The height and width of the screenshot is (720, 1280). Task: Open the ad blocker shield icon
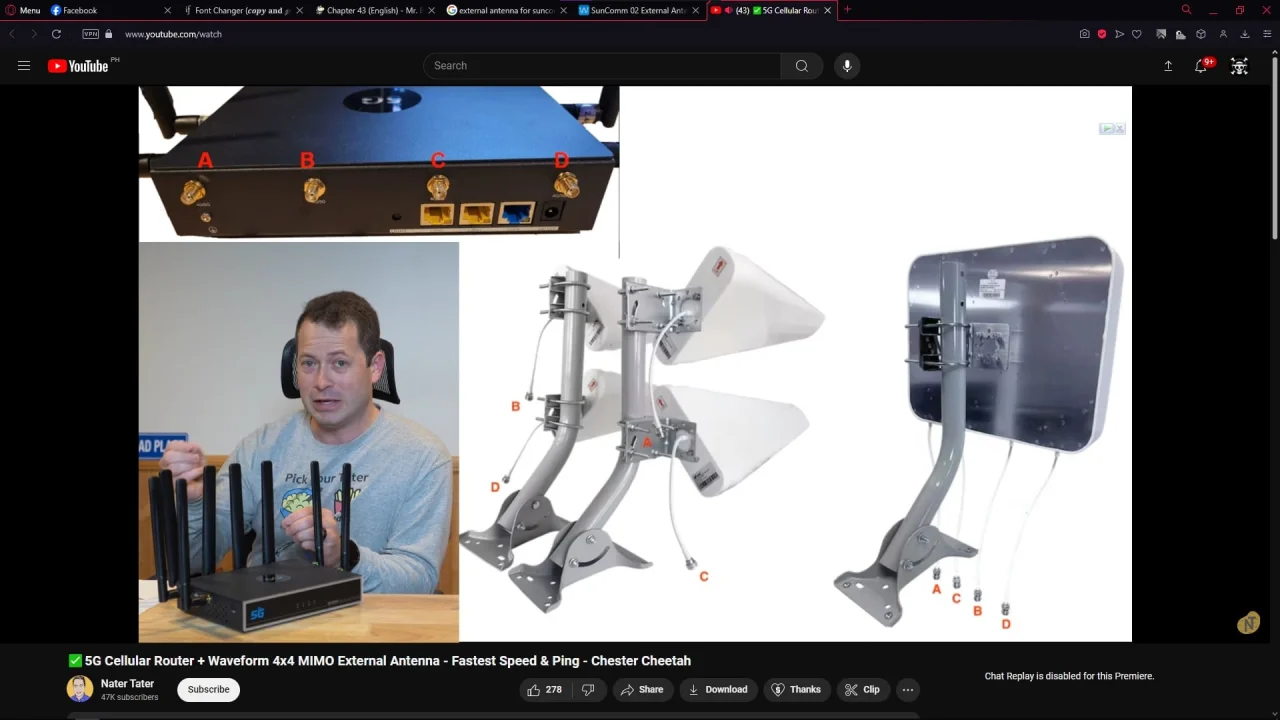coord(1102,34)
